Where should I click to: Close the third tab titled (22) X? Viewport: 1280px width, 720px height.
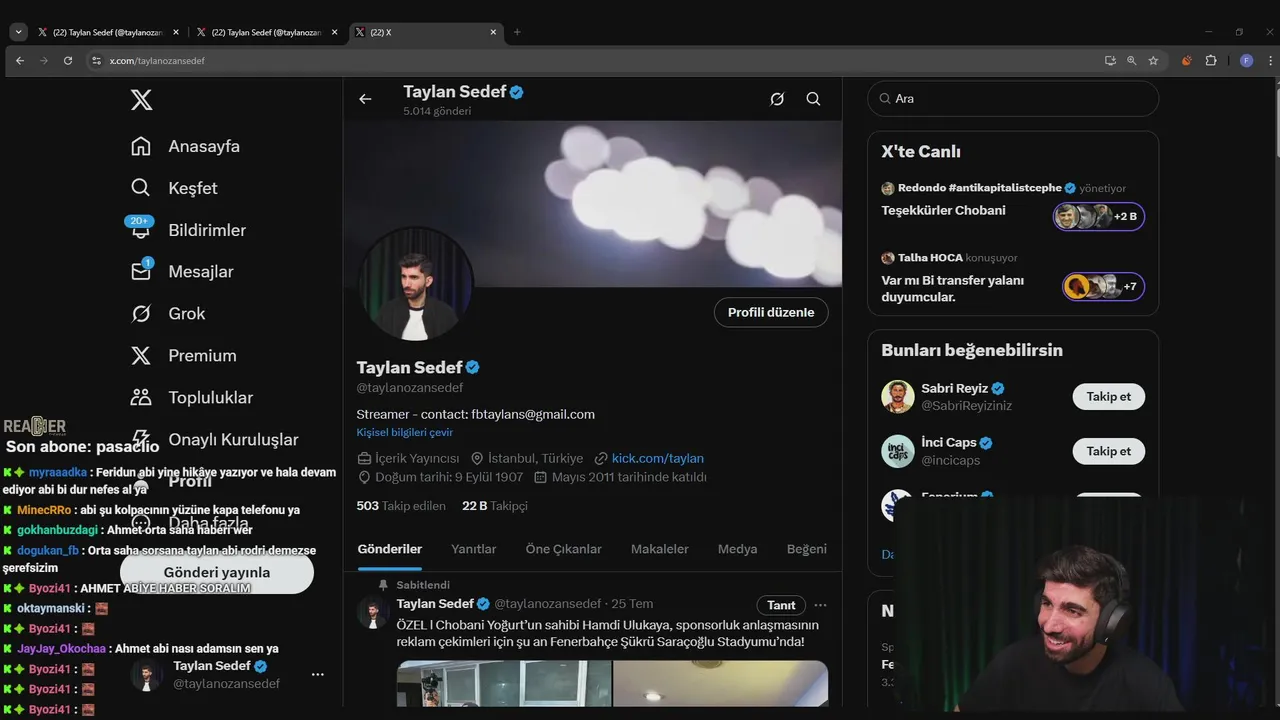(493, 32)
